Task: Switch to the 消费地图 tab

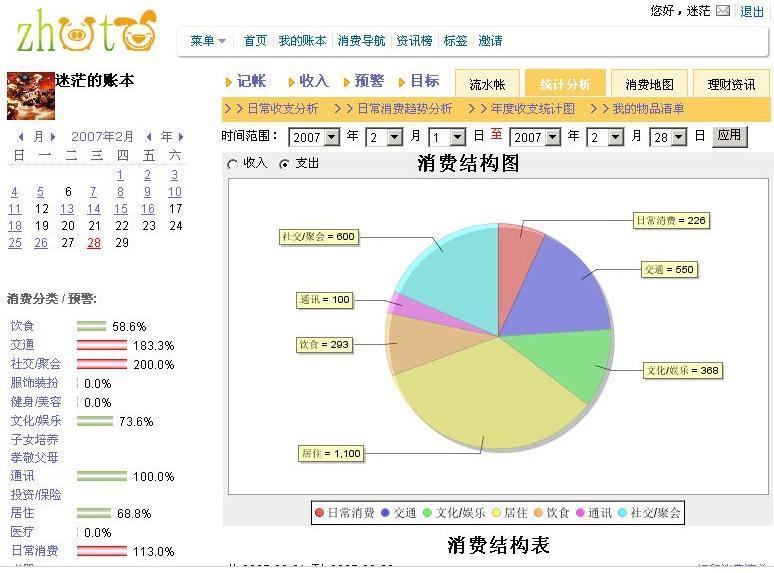Action: click(649, 85)
